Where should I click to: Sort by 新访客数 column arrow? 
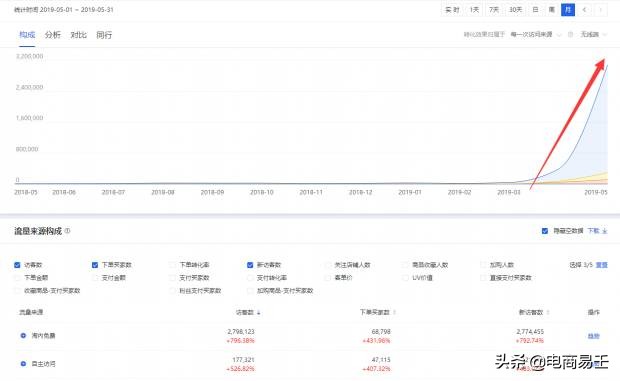pyautogui.click(x=548, y=313)
